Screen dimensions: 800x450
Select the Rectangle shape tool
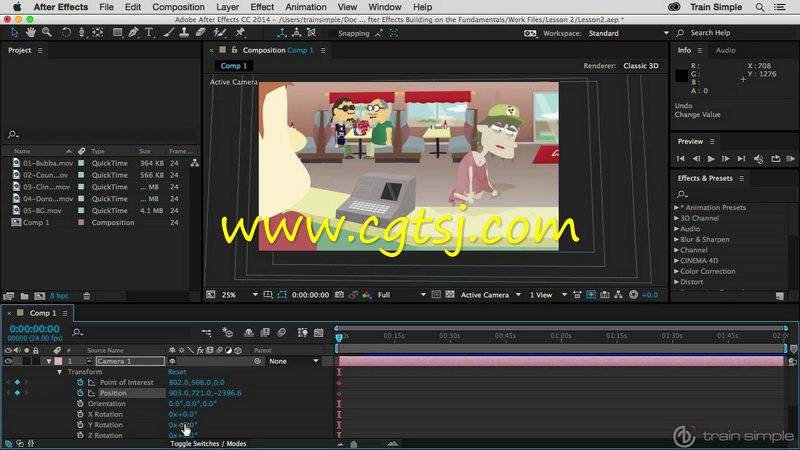point(117,33)
